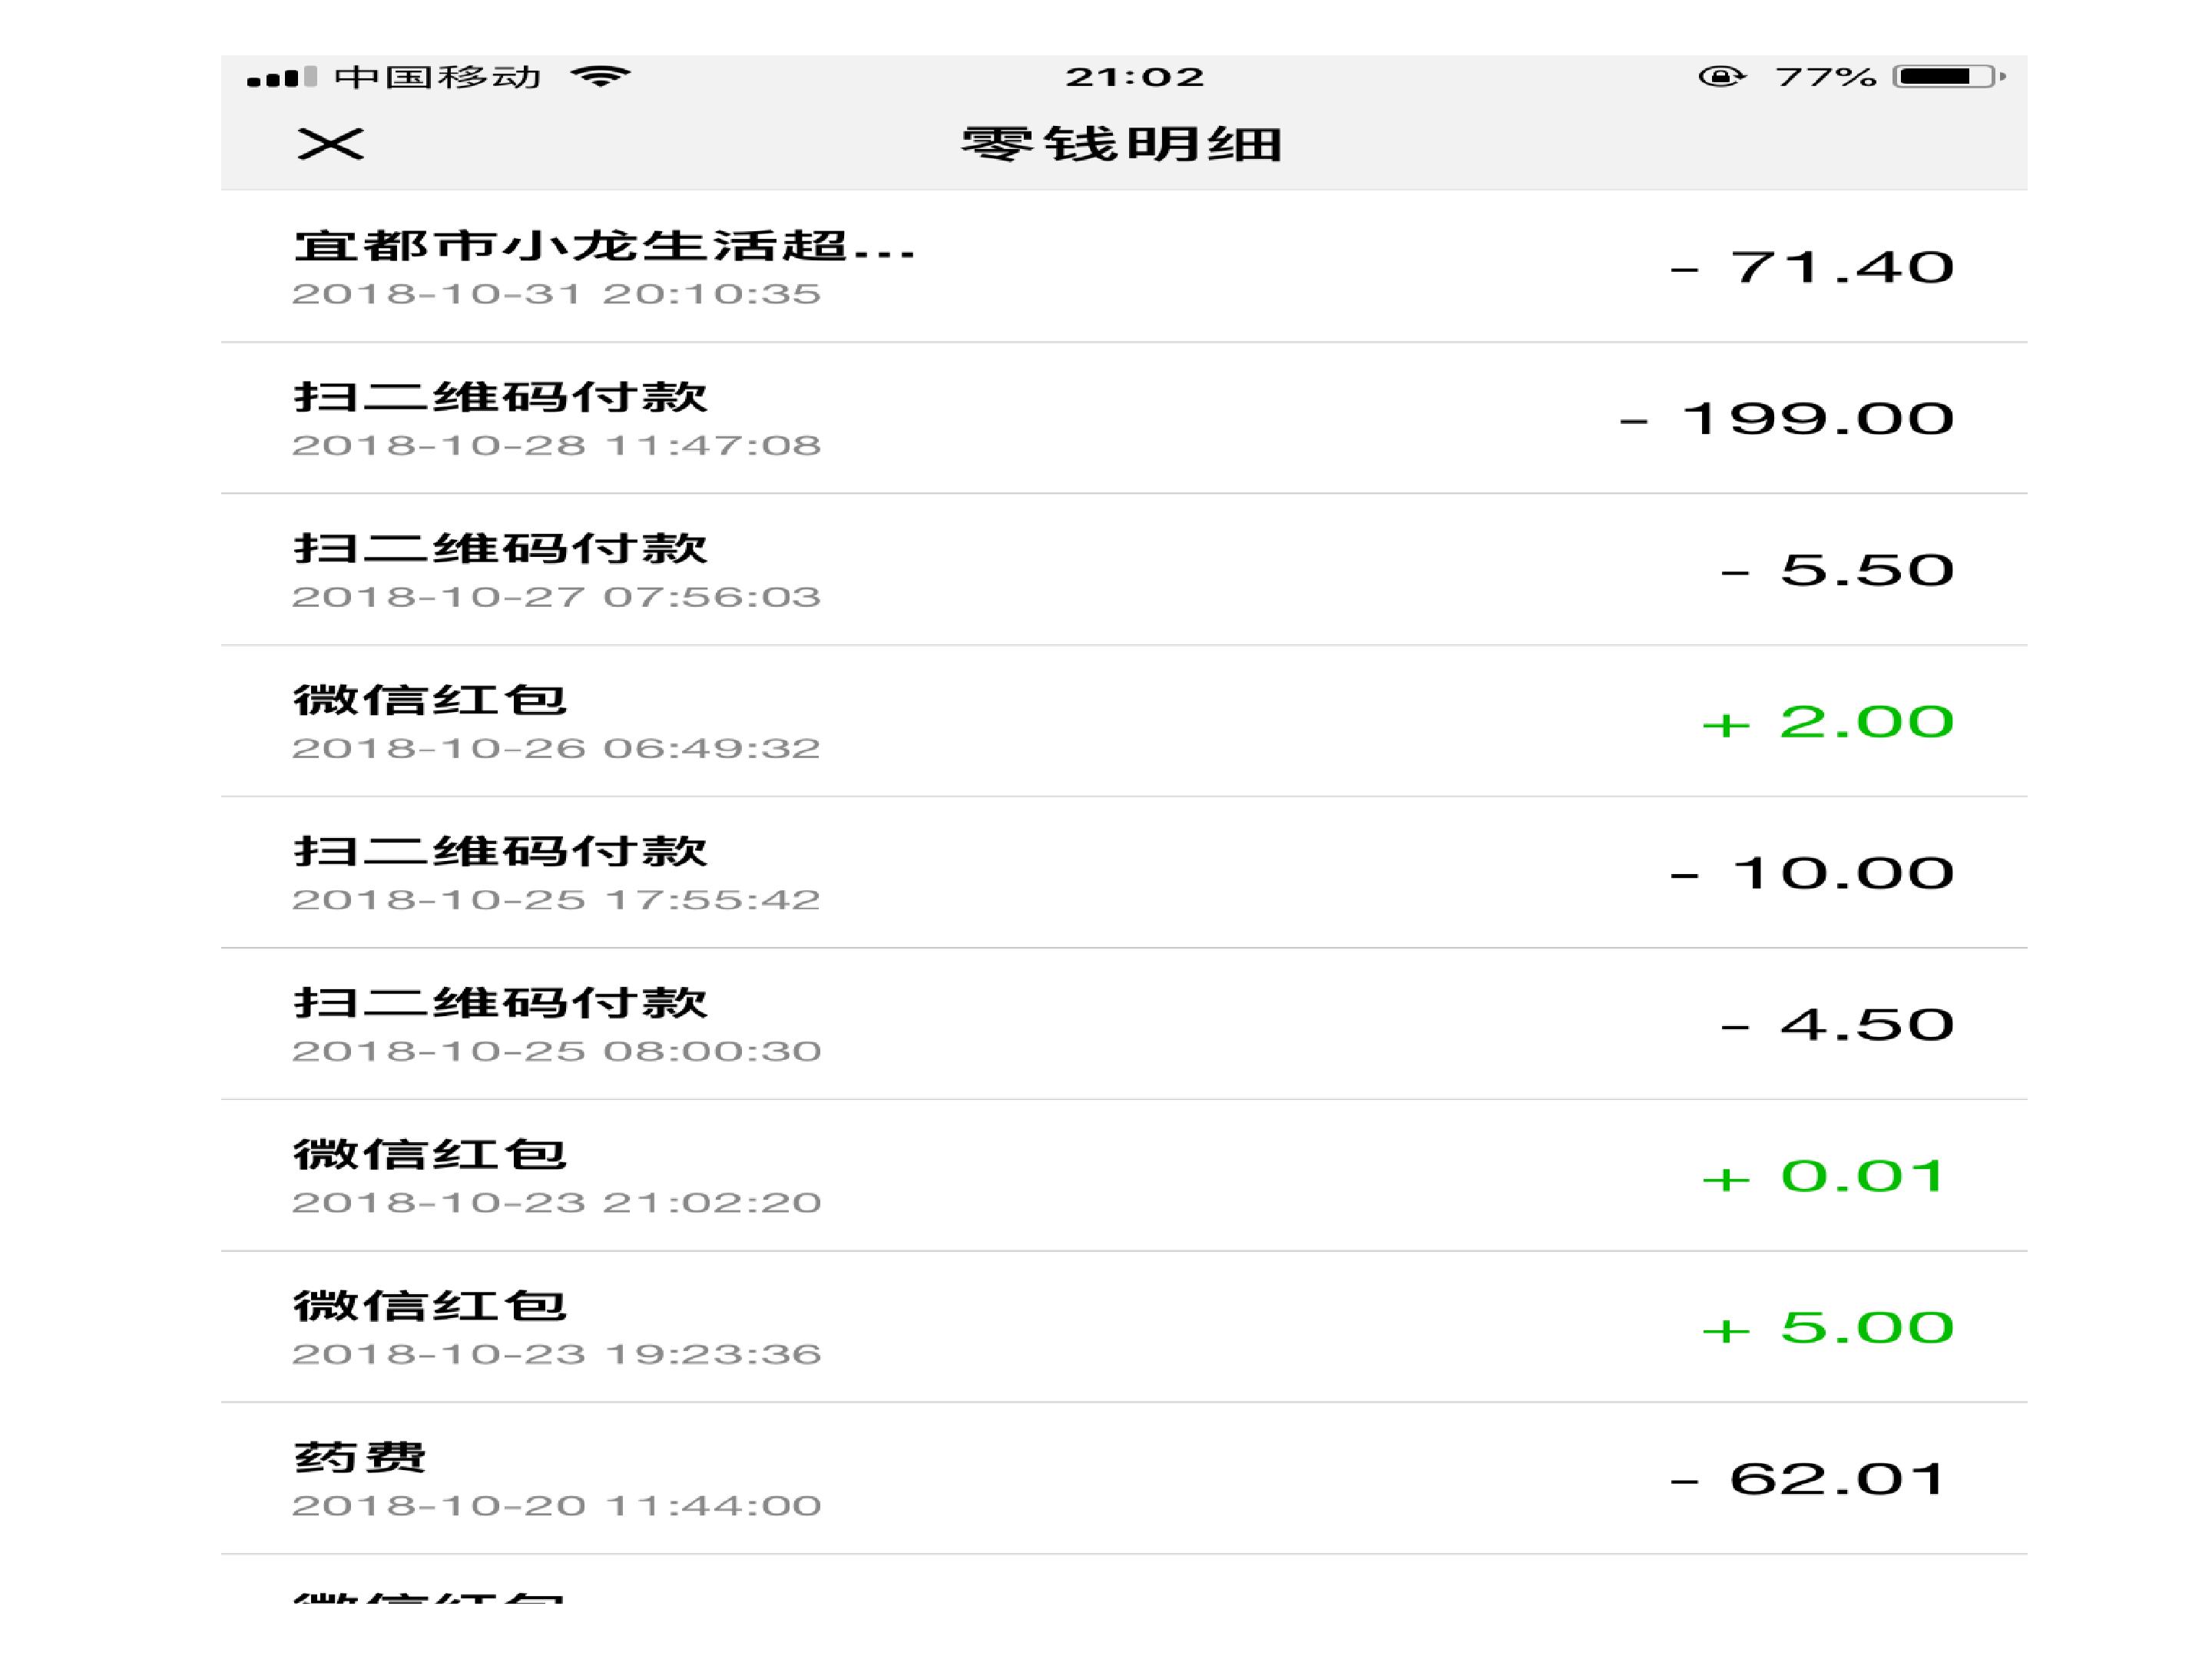Open the 扫二维码付款 entry of 10.00
Viewport: 2212px width, 1659px height.
point(1124,873)
